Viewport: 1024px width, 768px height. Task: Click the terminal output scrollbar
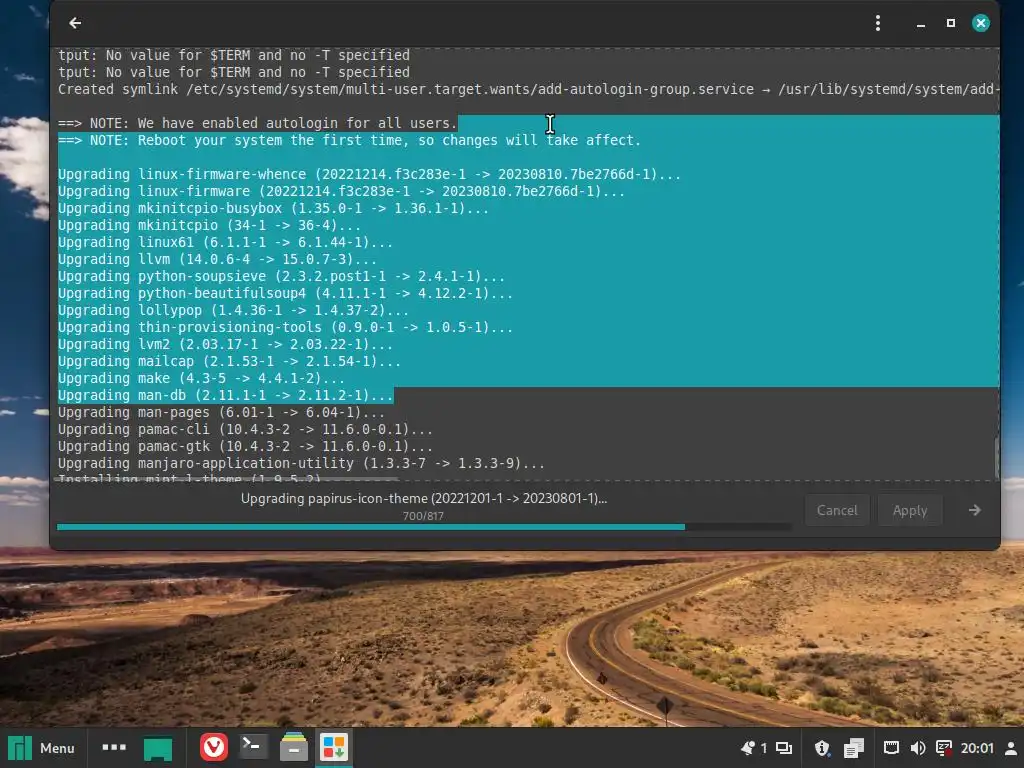click(x=997, y=457)
